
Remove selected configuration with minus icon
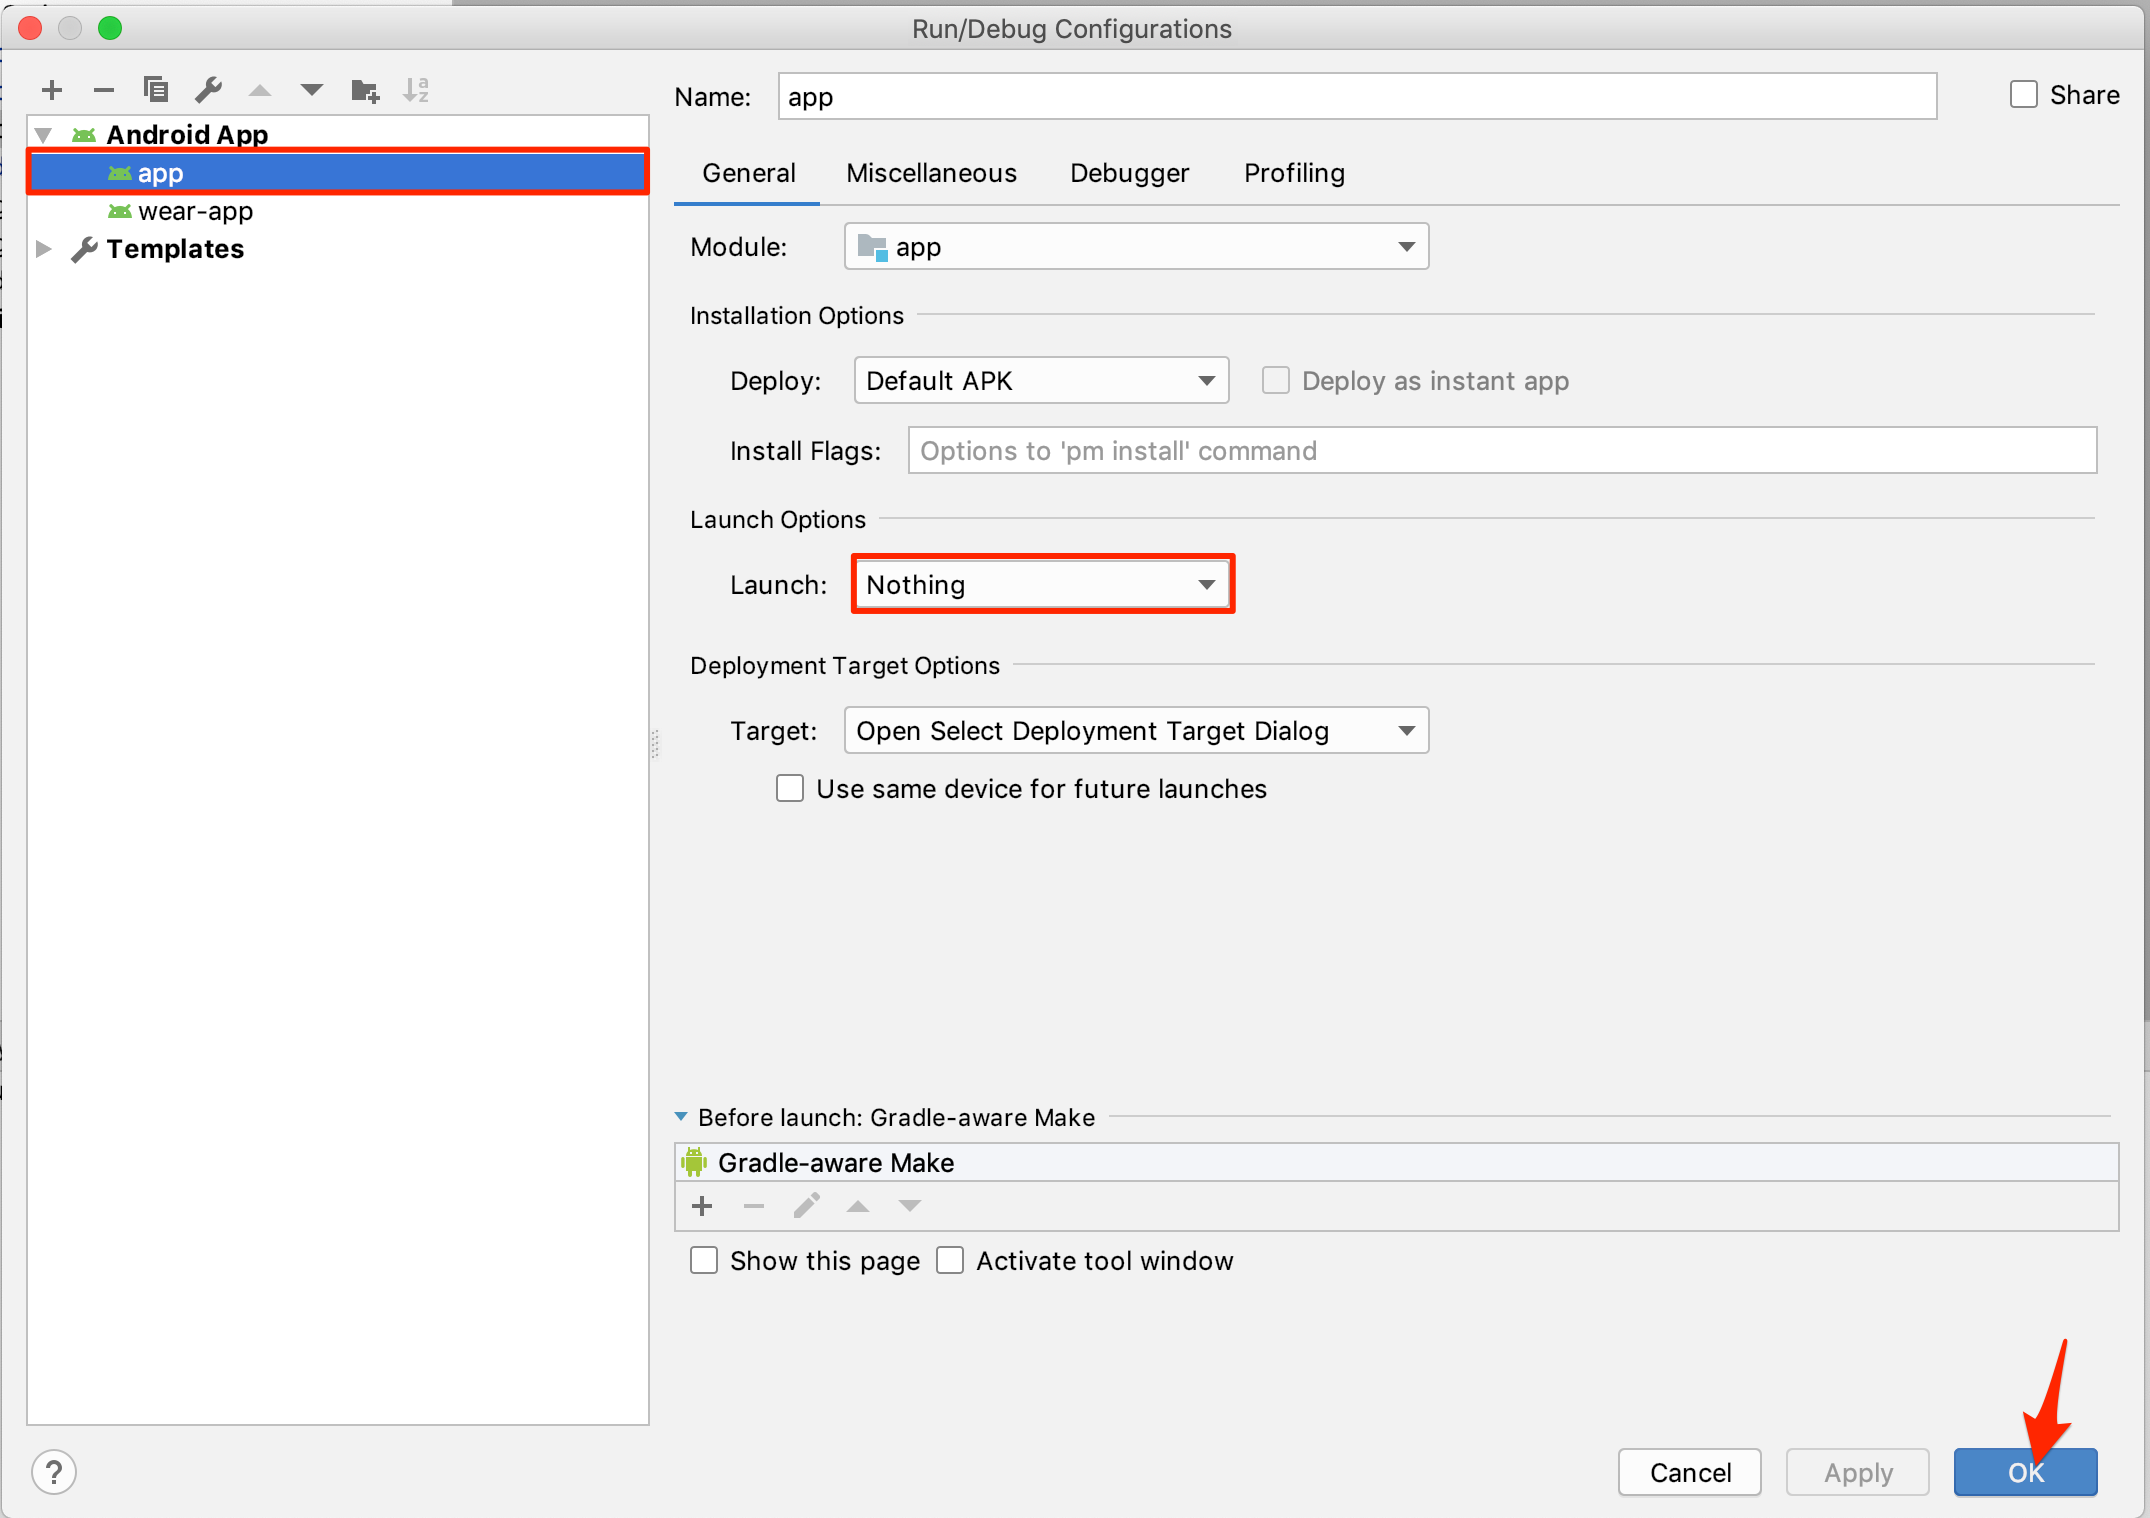[x=104, y=90]
